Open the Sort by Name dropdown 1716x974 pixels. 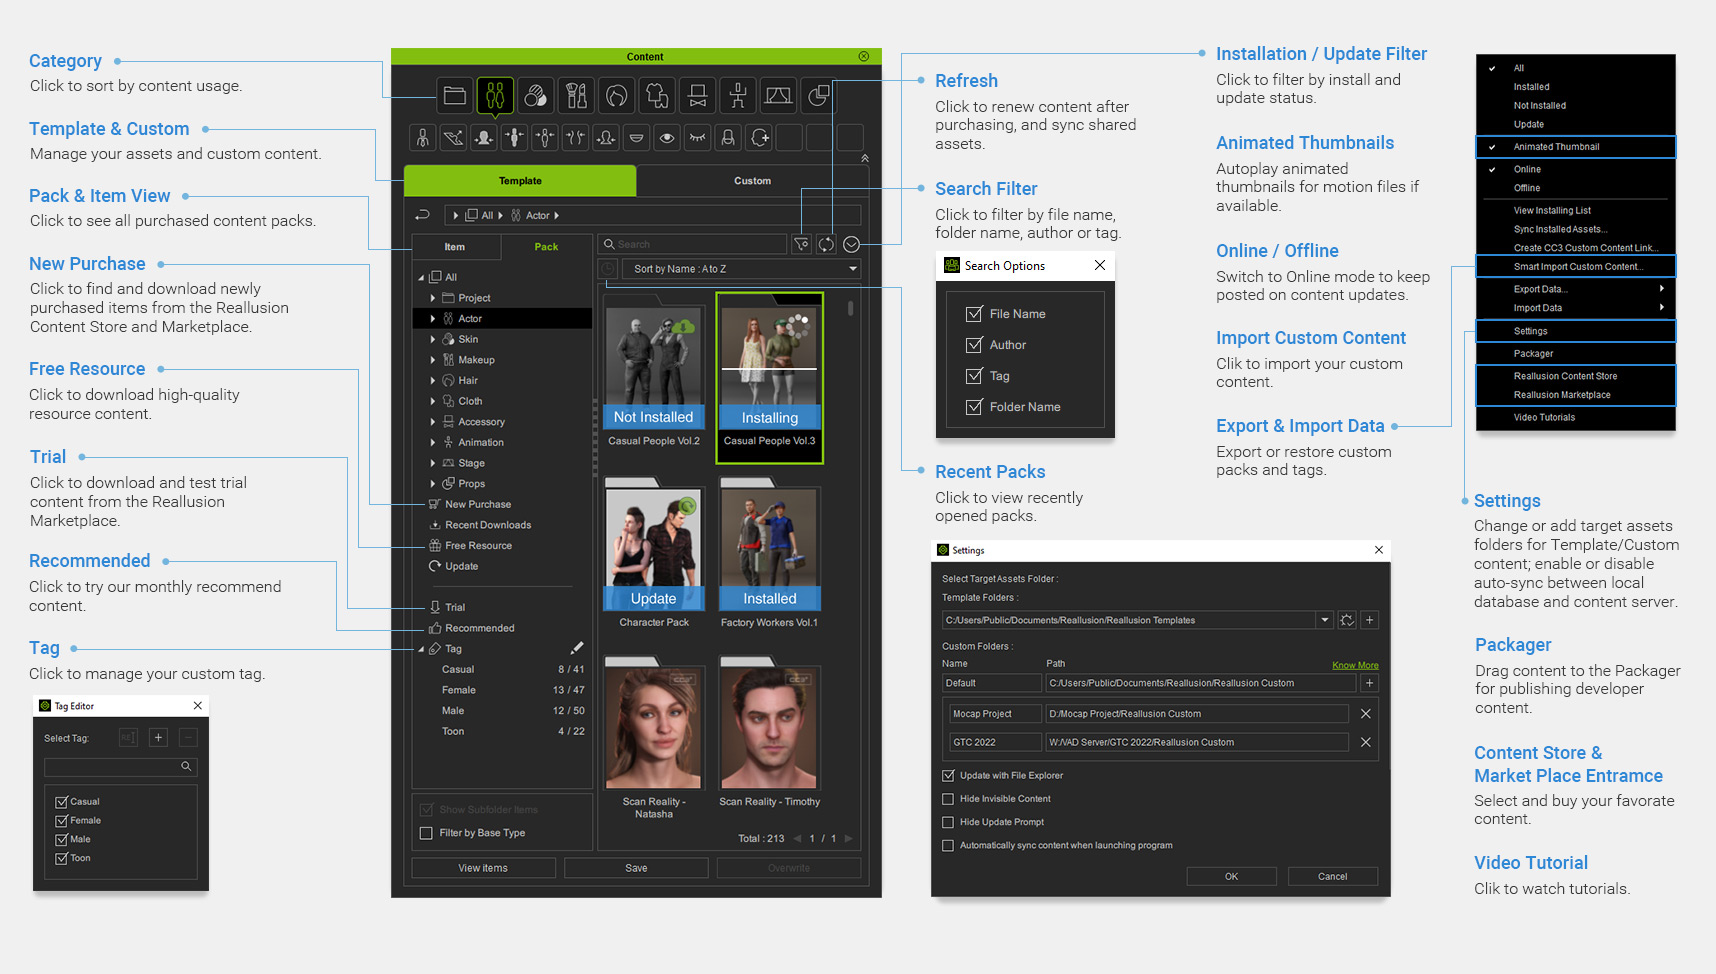[741, 269]
